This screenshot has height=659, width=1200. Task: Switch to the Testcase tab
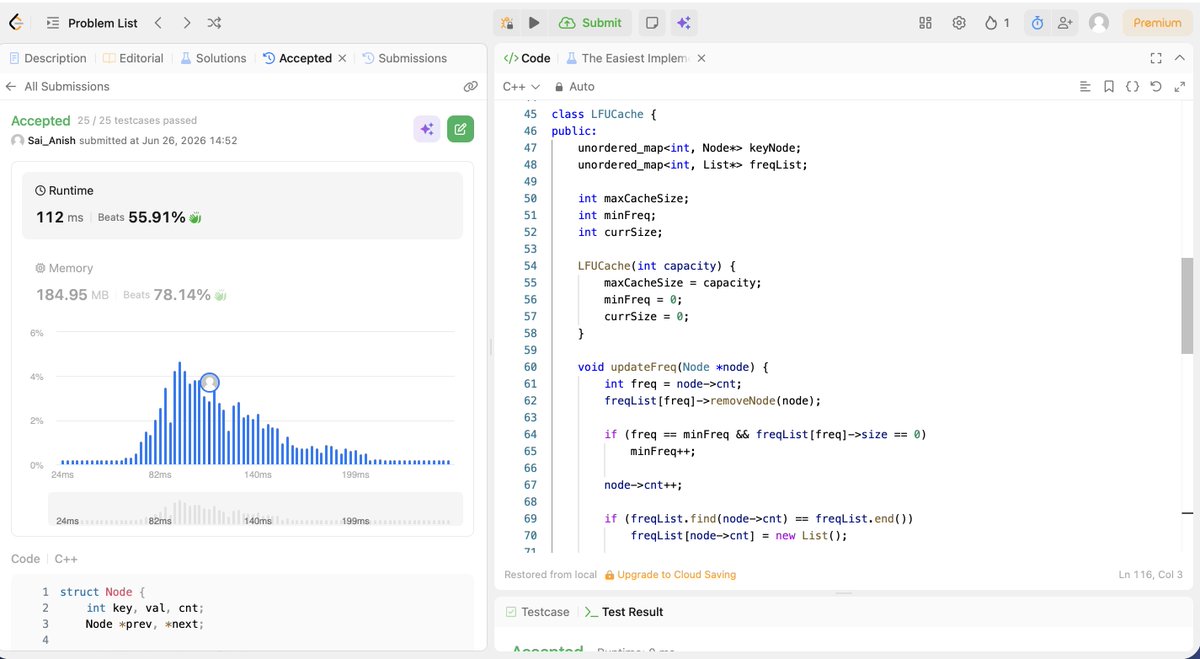click(537, 612)
